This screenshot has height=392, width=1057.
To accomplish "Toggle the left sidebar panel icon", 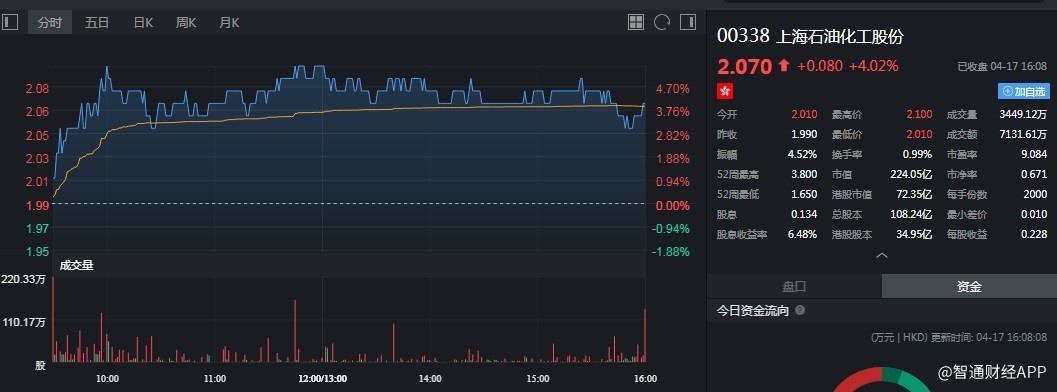I will tap(10, 22).
